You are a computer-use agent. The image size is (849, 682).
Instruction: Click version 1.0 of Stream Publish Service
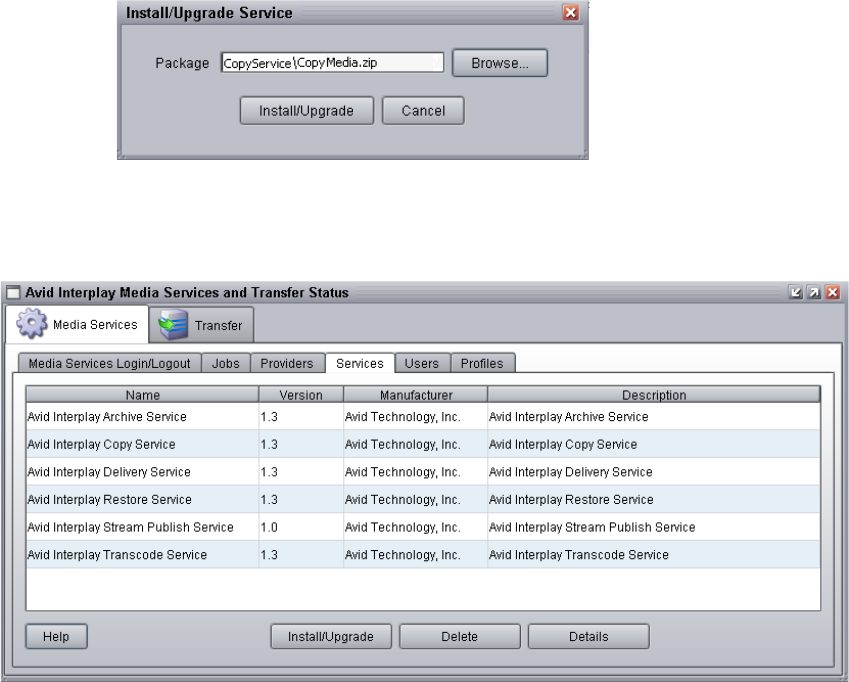tap(301, 527)
